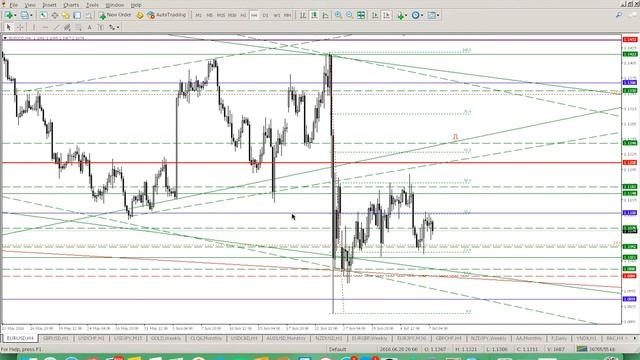
Task: Select the M1 timeframe
Action: tap(198, 16)
